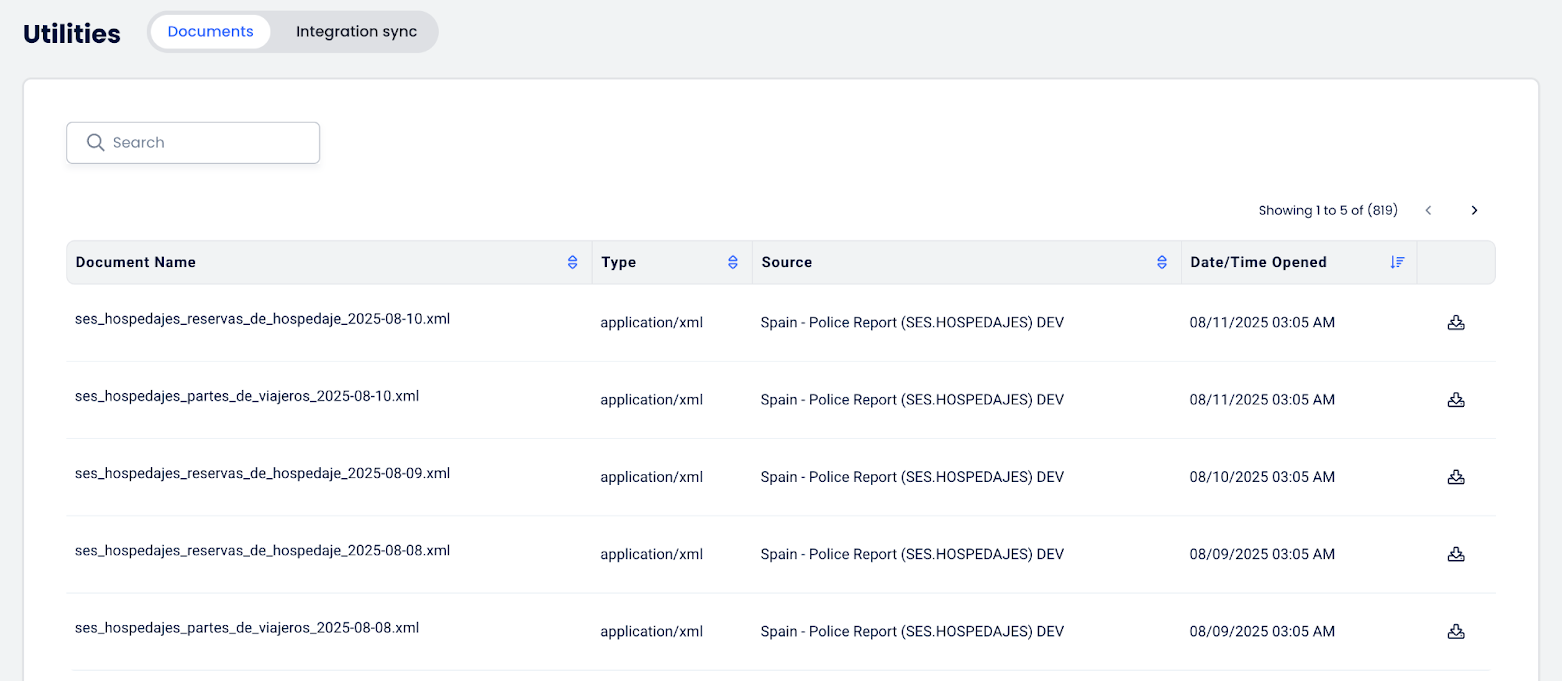Click the magnifier icon in search box

click(96, 143)
